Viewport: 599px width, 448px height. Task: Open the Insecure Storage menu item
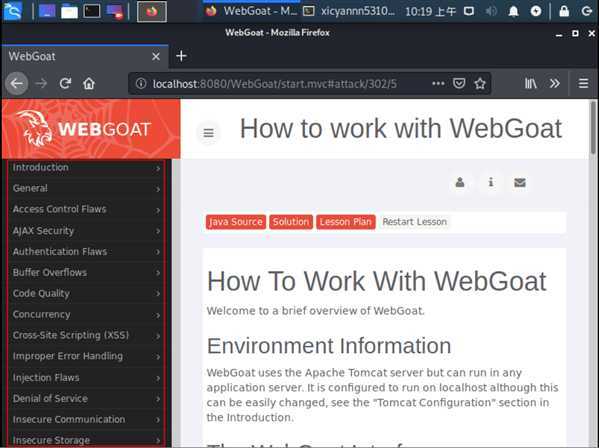pyautogui.click(x=87, y=439)
